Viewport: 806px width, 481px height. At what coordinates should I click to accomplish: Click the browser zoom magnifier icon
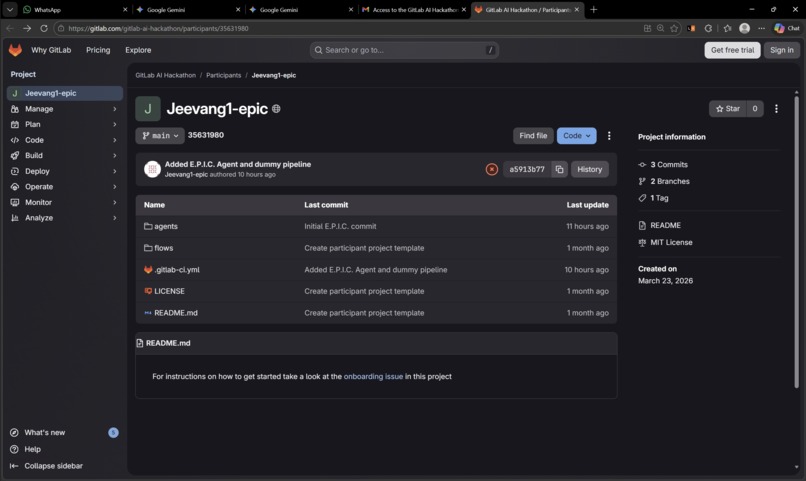(661, 28)
